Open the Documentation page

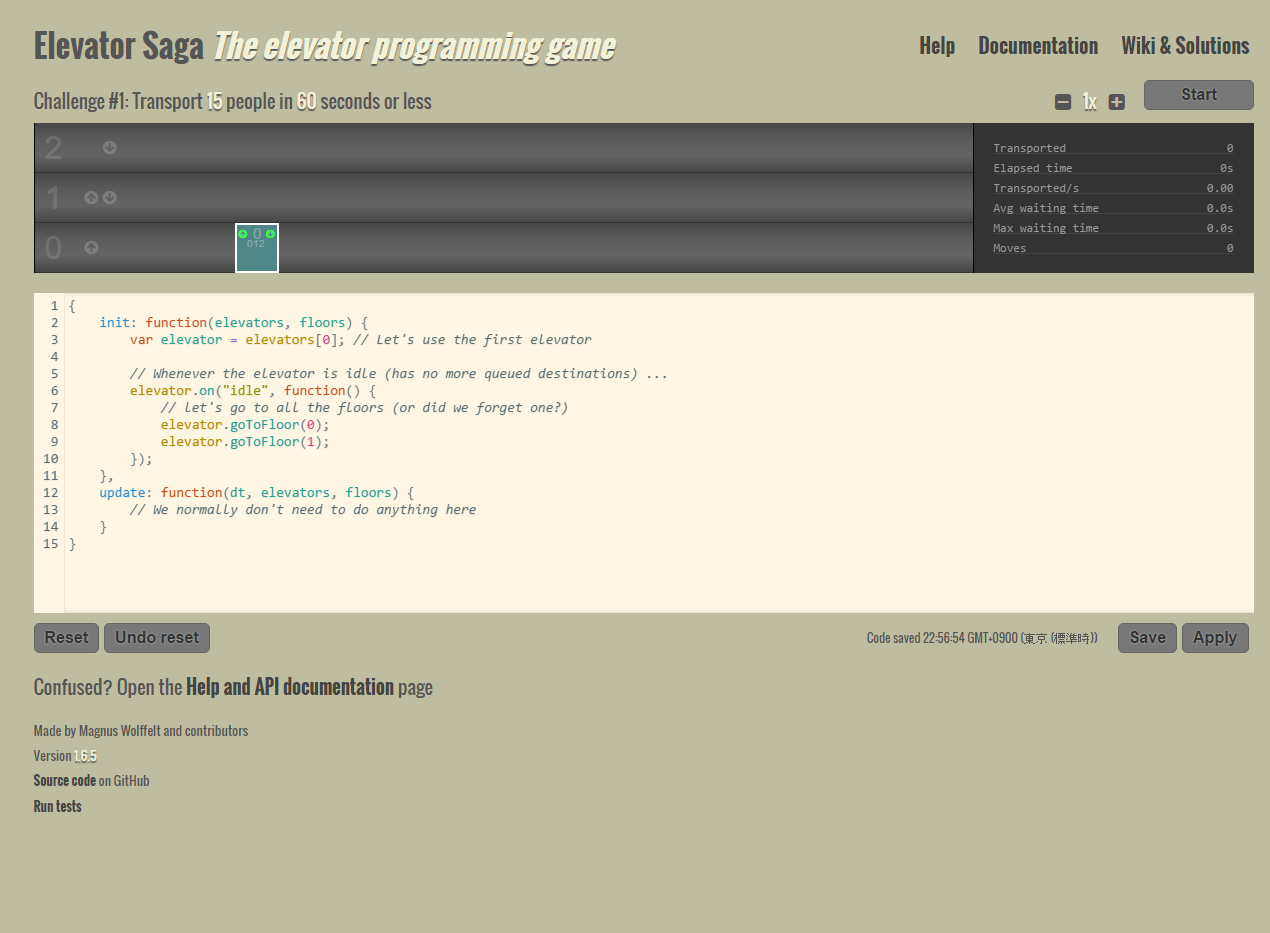tap(1037, 46)
